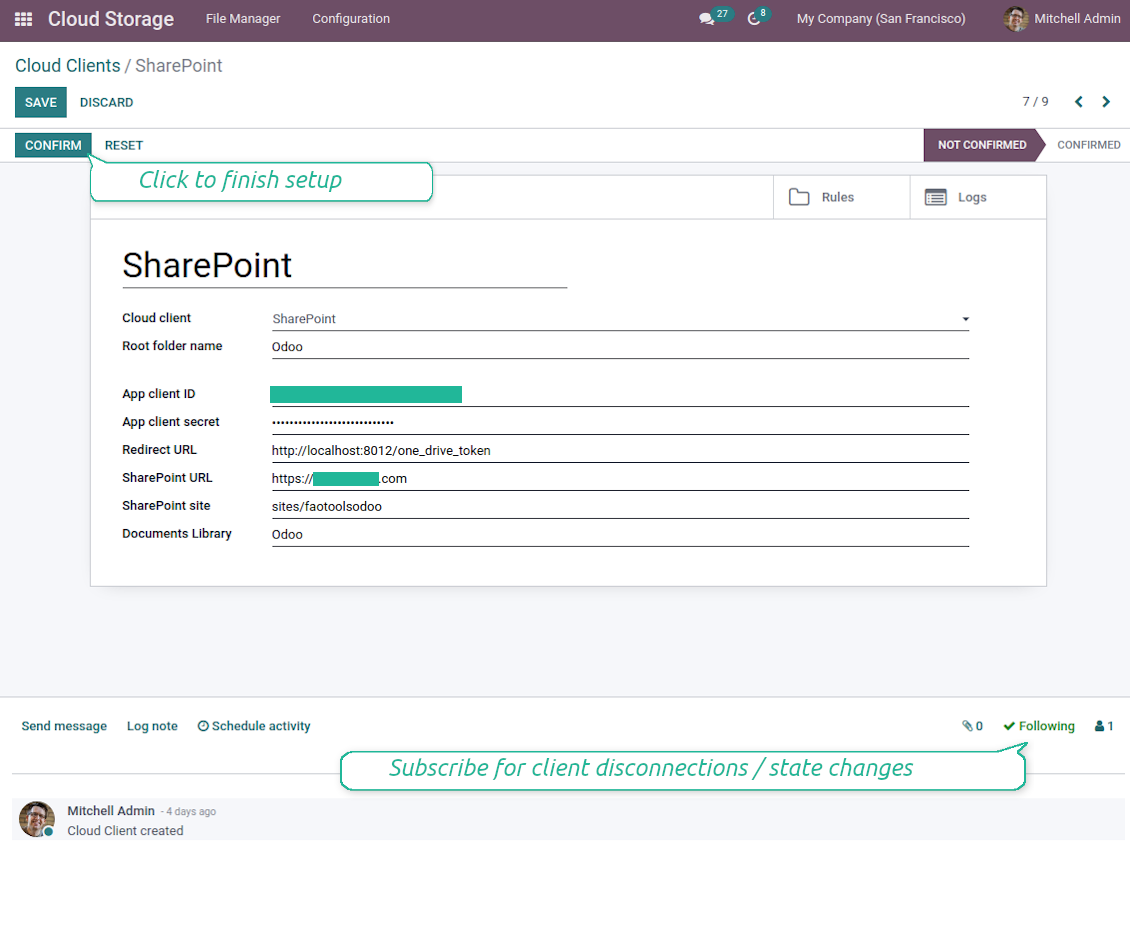This screenshot has height=927, width=1130.
Task: Edit the SharePoint name title field
Action: click(x=344, y=265)
